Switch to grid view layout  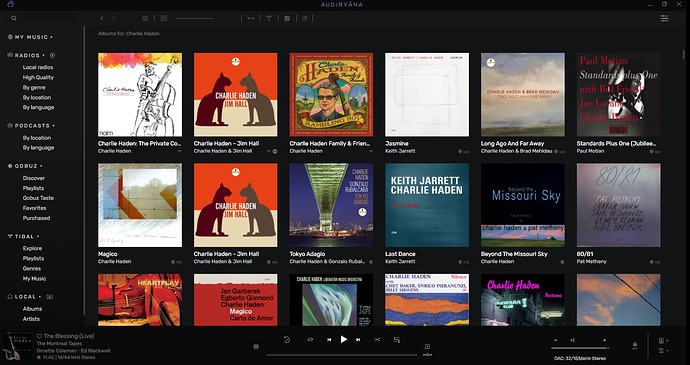pos(145,18)
